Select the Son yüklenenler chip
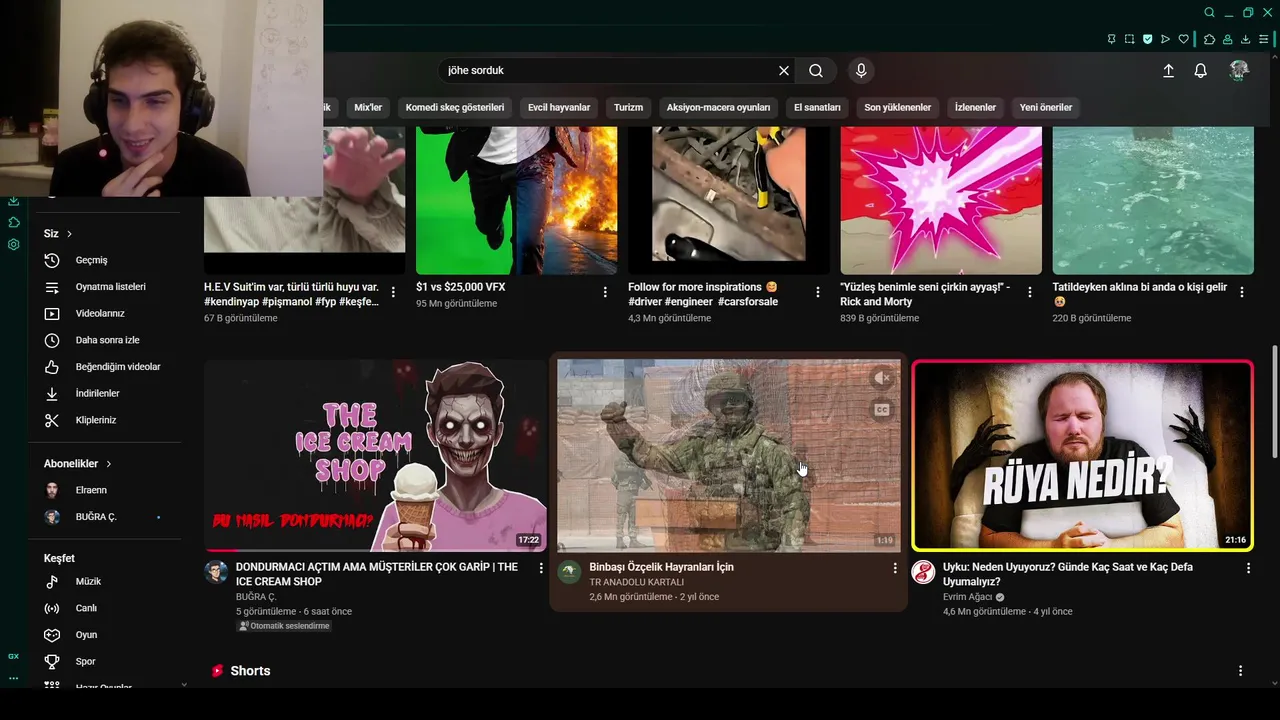Viewport: 1280px width, 720px height. coord(898,107)
